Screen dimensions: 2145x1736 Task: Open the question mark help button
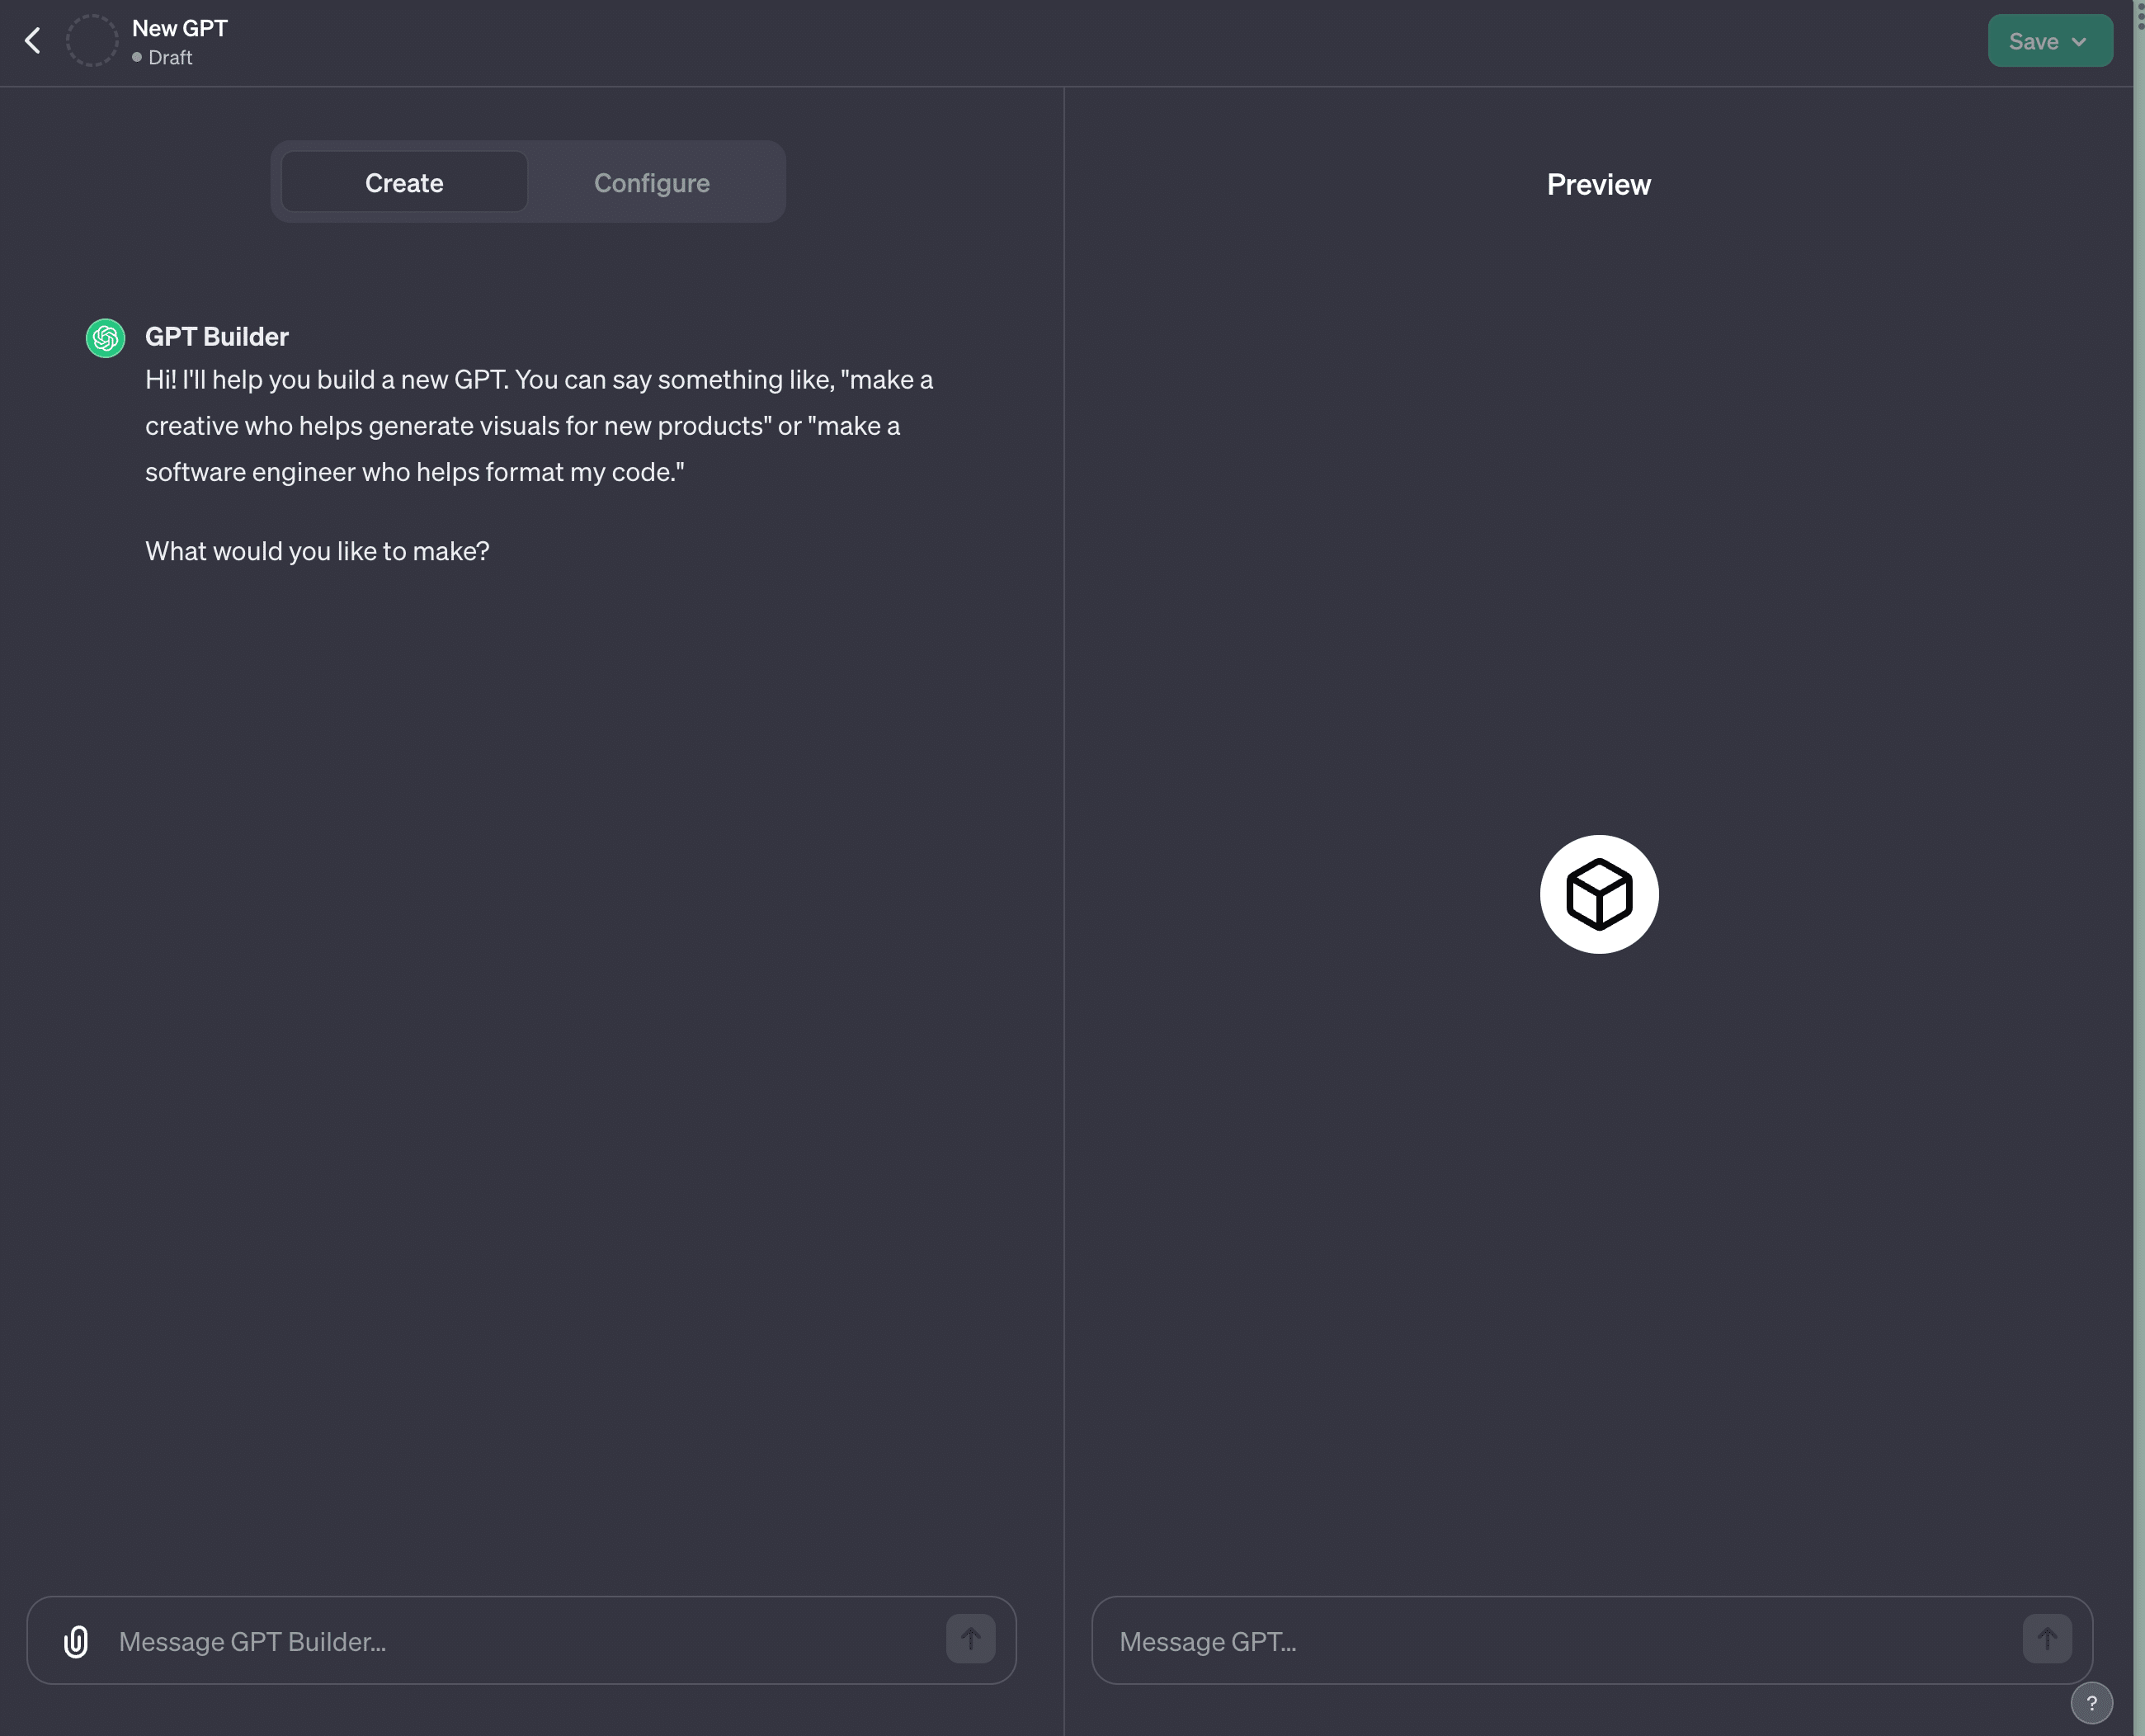(2091, 1703)
